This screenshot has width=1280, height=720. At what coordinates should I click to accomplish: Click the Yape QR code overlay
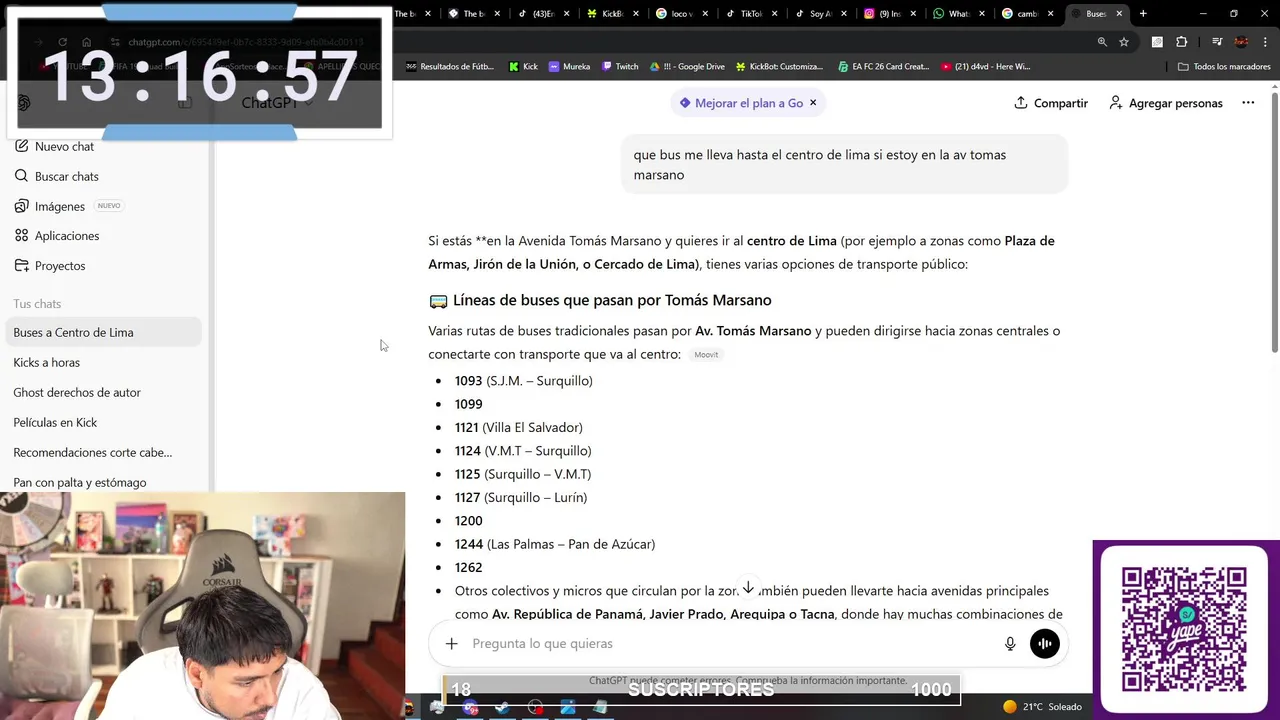[x=1184, y=629]
